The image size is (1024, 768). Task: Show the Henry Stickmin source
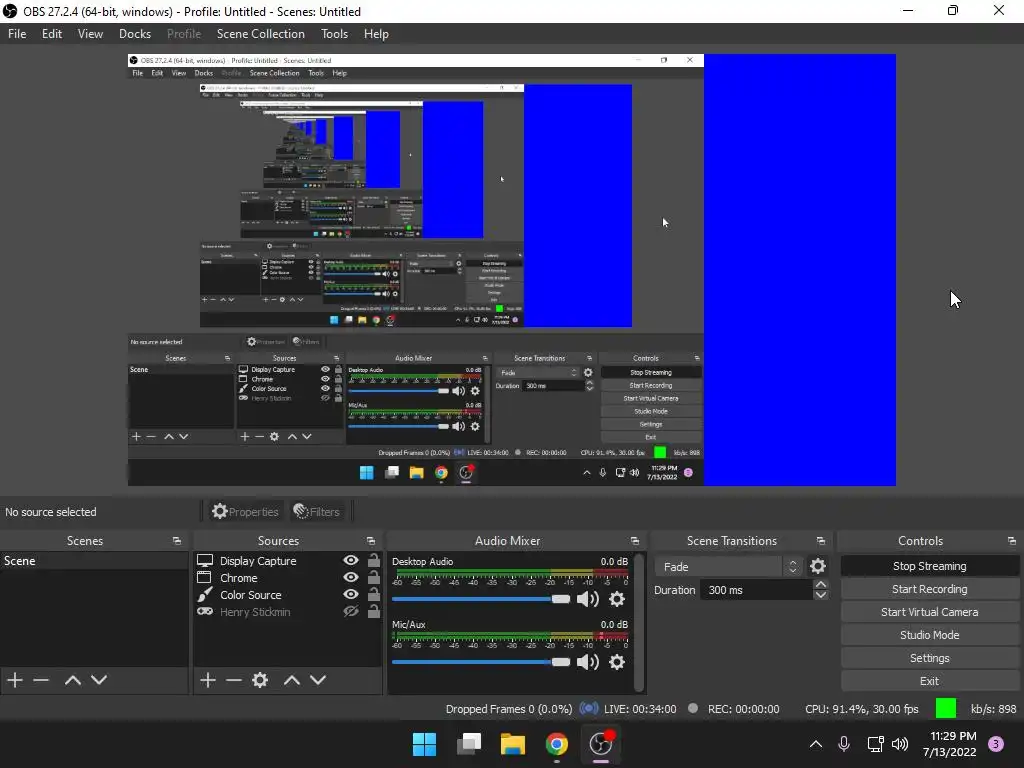coord(351,611)
